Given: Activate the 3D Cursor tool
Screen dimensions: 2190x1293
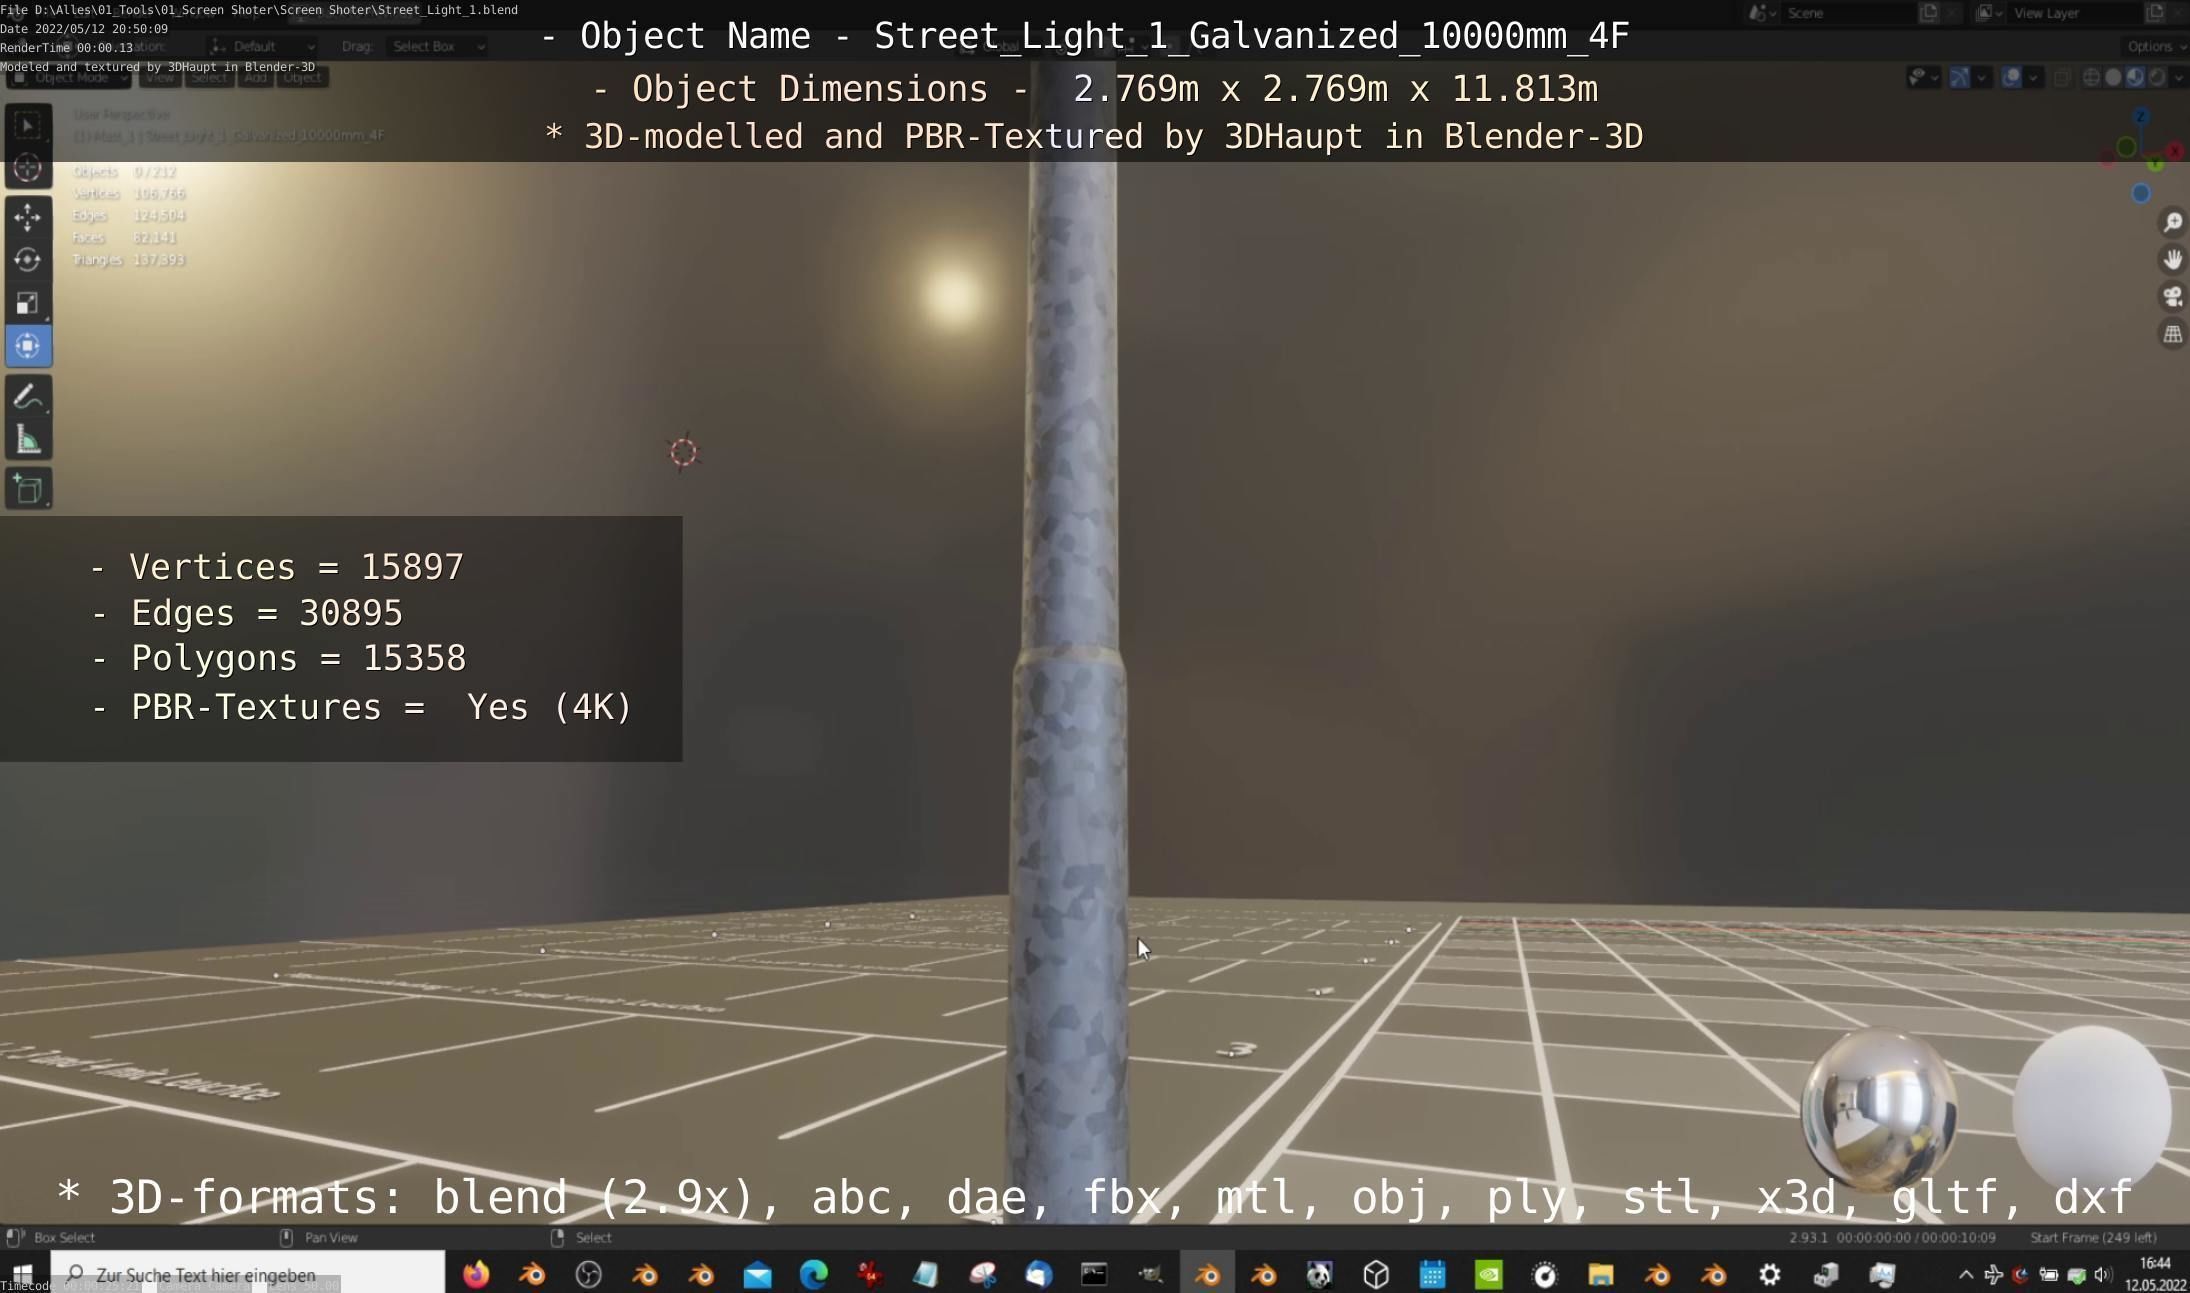Looking at the screenshot, I should pyautogui.click(x=28, y=168).
